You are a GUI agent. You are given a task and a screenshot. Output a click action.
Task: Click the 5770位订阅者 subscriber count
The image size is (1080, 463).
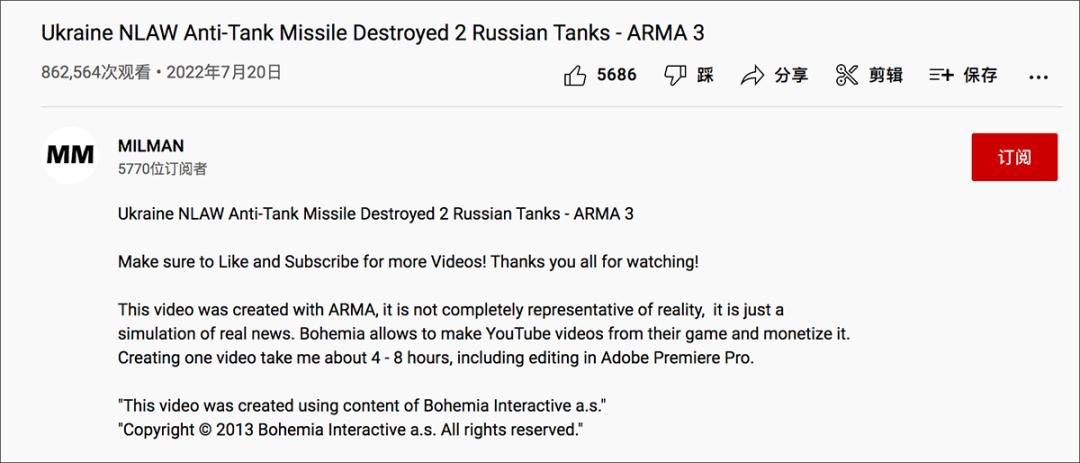pos(162,169)
